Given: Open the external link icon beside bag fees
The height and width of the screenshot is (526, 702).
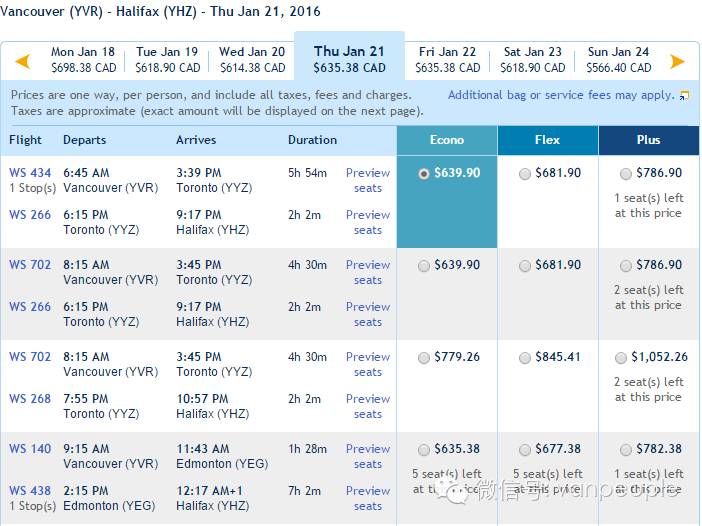Looking at the screenshot, I should point(685,95).
